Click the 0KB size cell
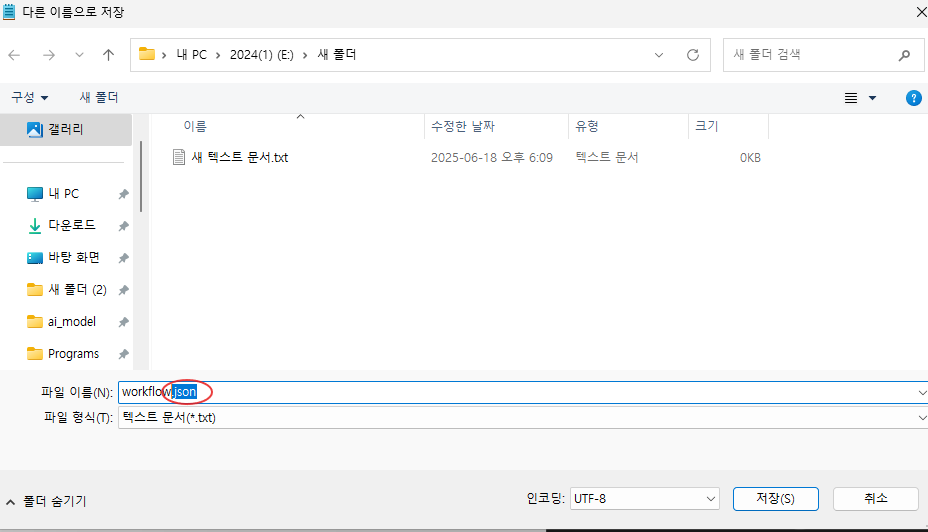Image resolution: width=928 pixels, height=532 pixels. click(750, 157)
